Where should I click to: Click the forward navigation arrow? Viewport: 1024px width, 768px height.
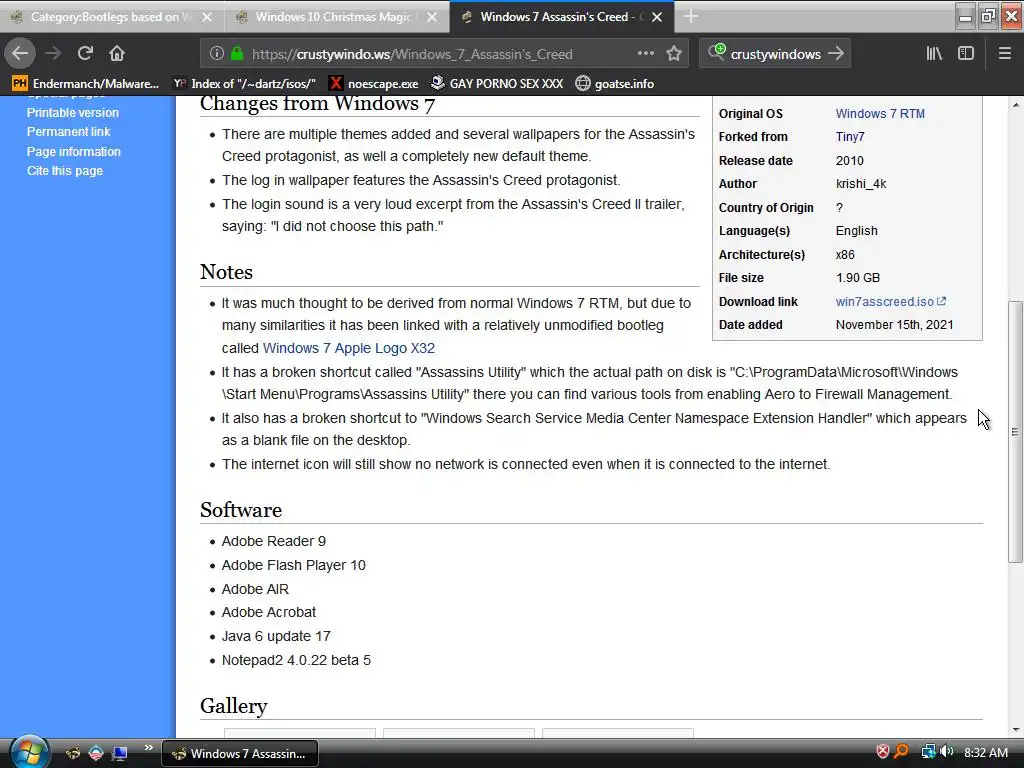tap(53, 53)
